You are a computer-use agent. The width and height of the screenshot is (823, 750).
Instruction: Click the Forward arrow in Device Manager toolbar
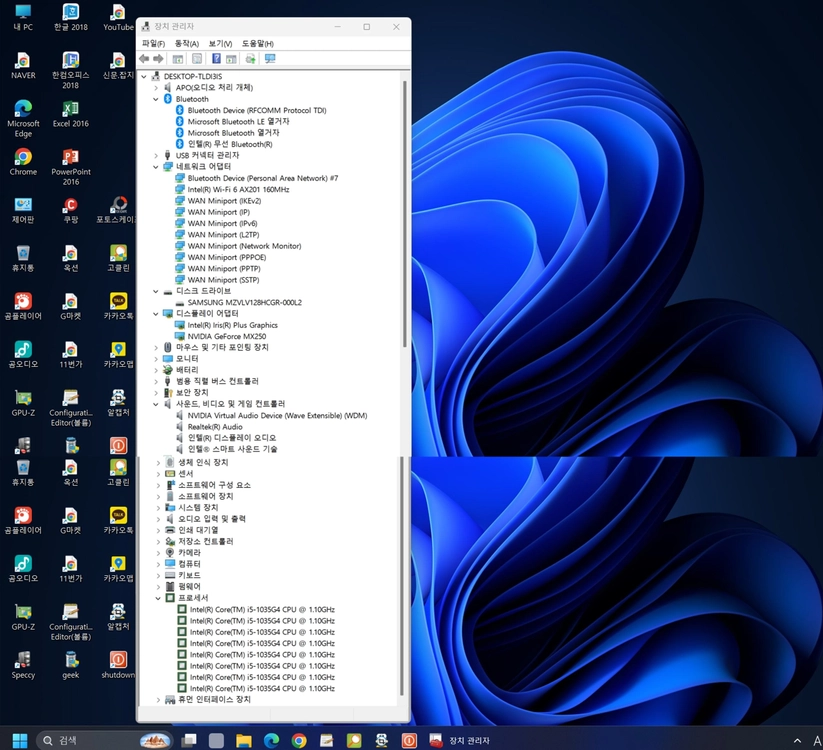point(158,59)
